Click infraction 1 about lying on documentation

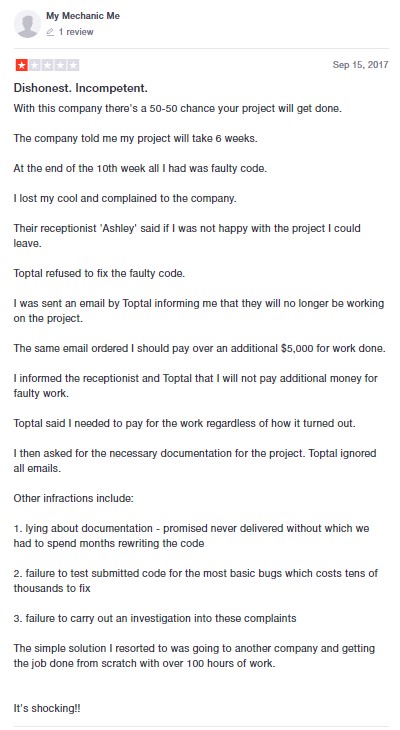[x=191, y=536]
